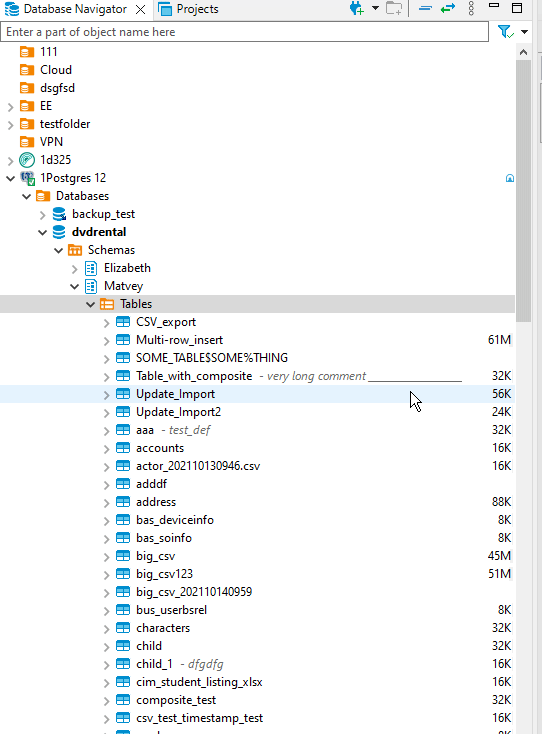542x734 pixels.
Task: Expand the 1d325 connection
Action: pyautogui.click(x=10, y=161)
